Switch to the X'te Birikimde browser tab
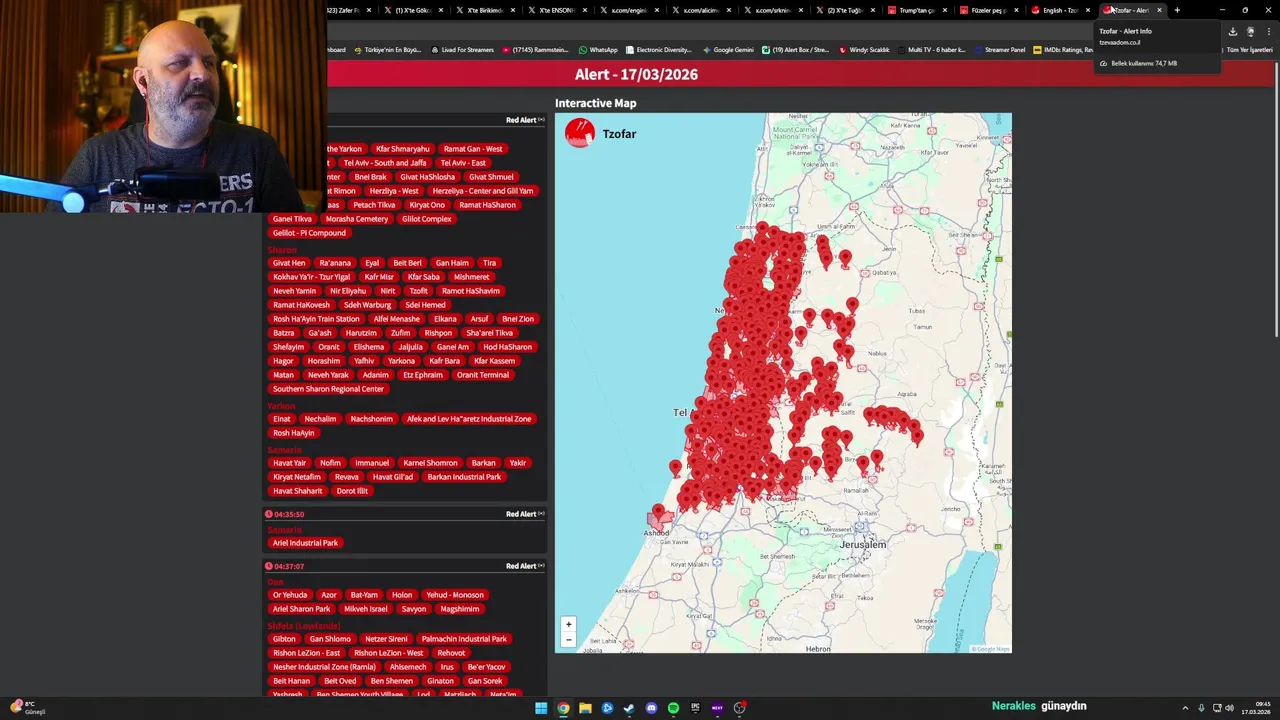 [x=480, y=10]
